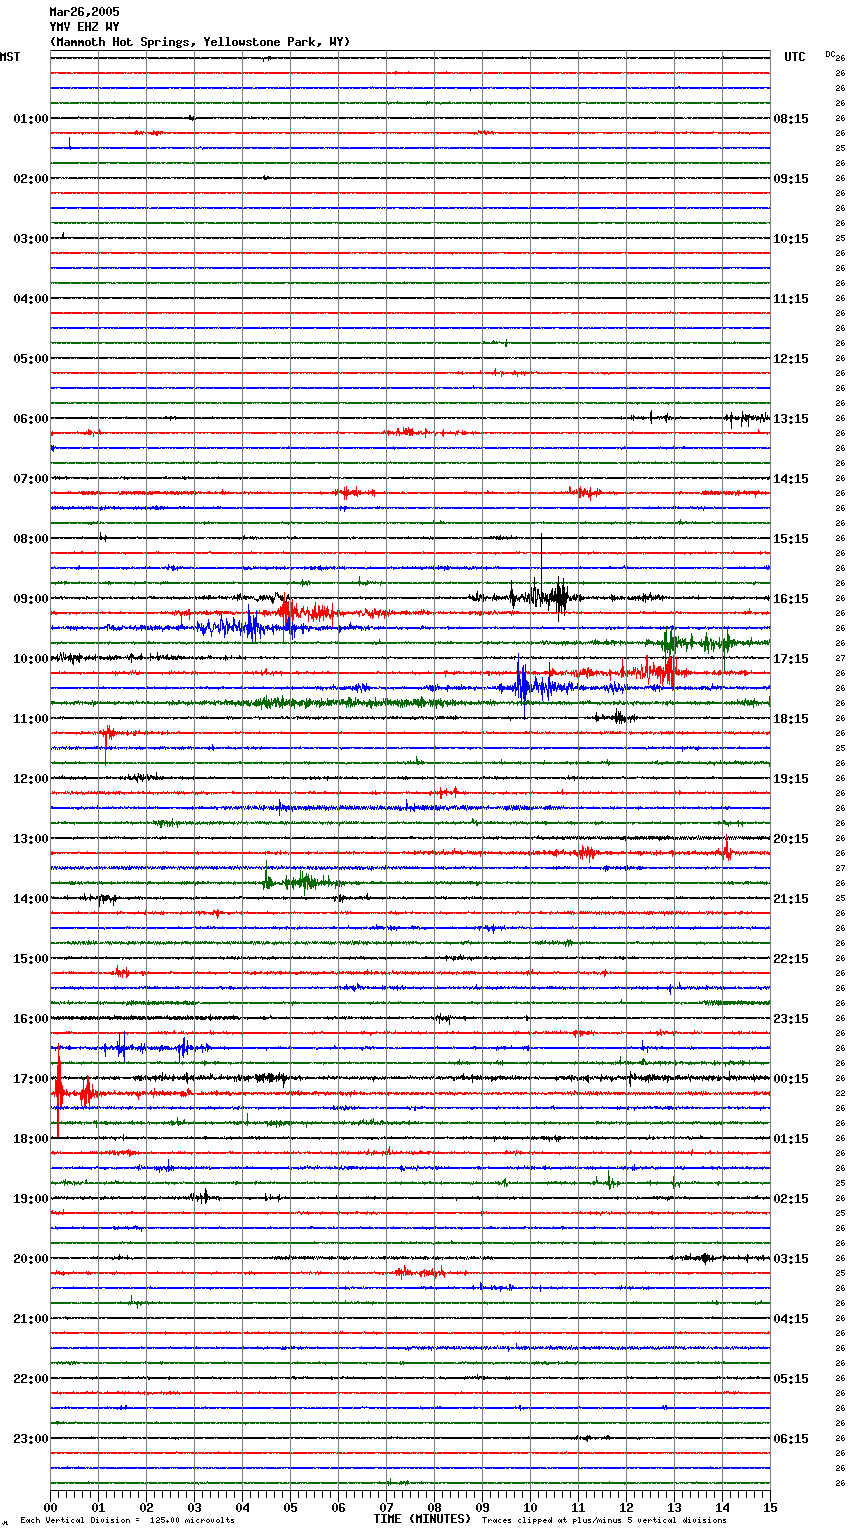The image size is (850, 1534).
Task: Click the UTC timezone header
Action: [x=794, y=57]
